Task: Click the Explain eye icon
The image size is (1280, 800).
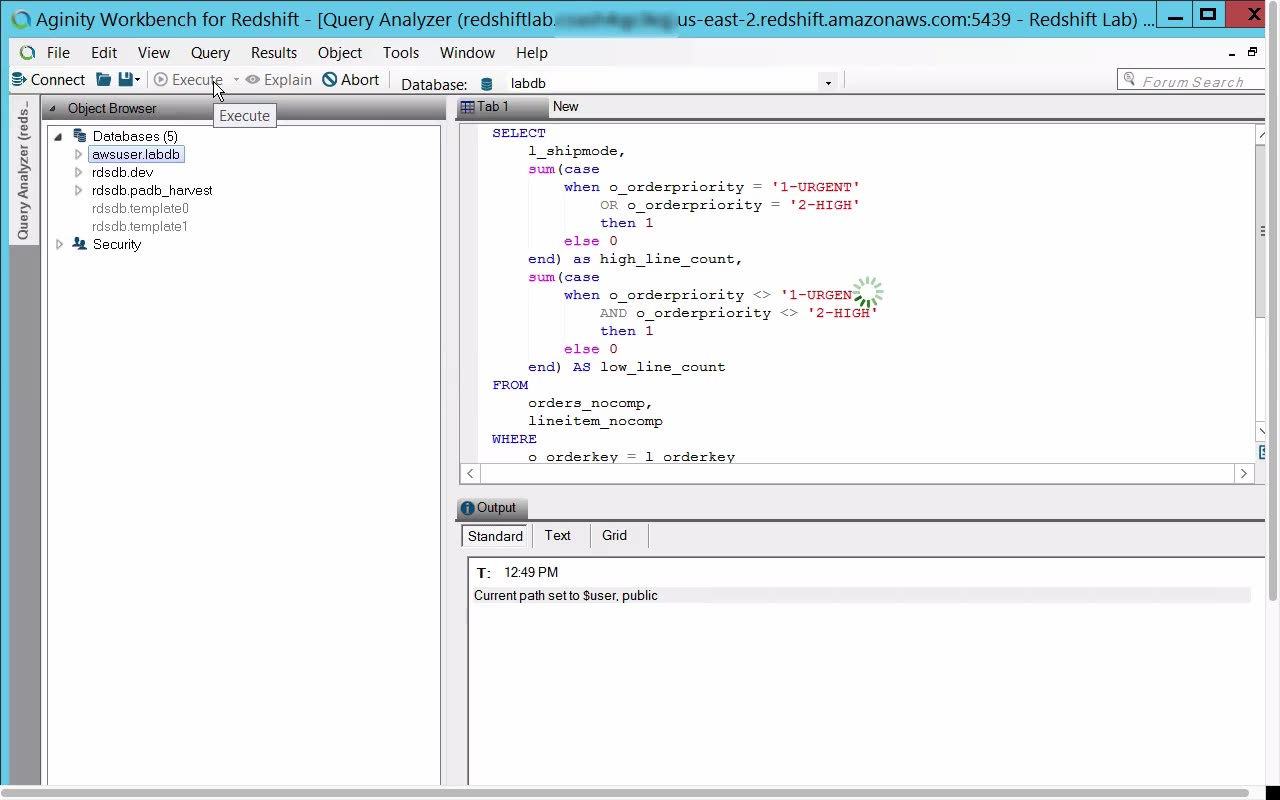Action: pyautogui.click(x=253, y=80)
